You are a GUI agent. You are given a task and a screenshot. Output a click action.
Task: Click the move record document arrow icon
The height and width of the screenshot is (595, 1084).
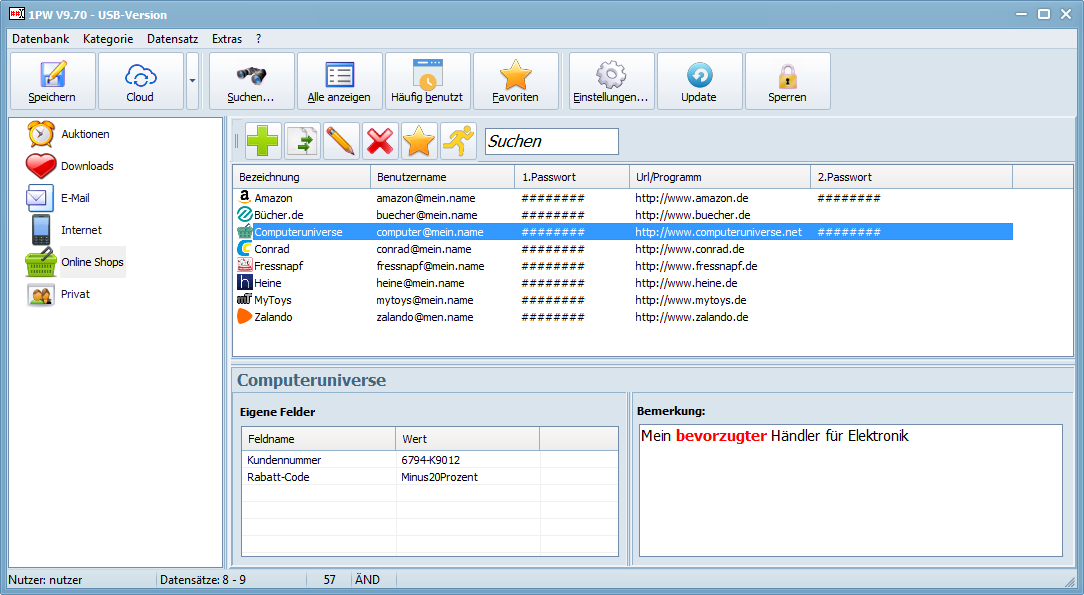pyautogui.click(x=302, y=141)
